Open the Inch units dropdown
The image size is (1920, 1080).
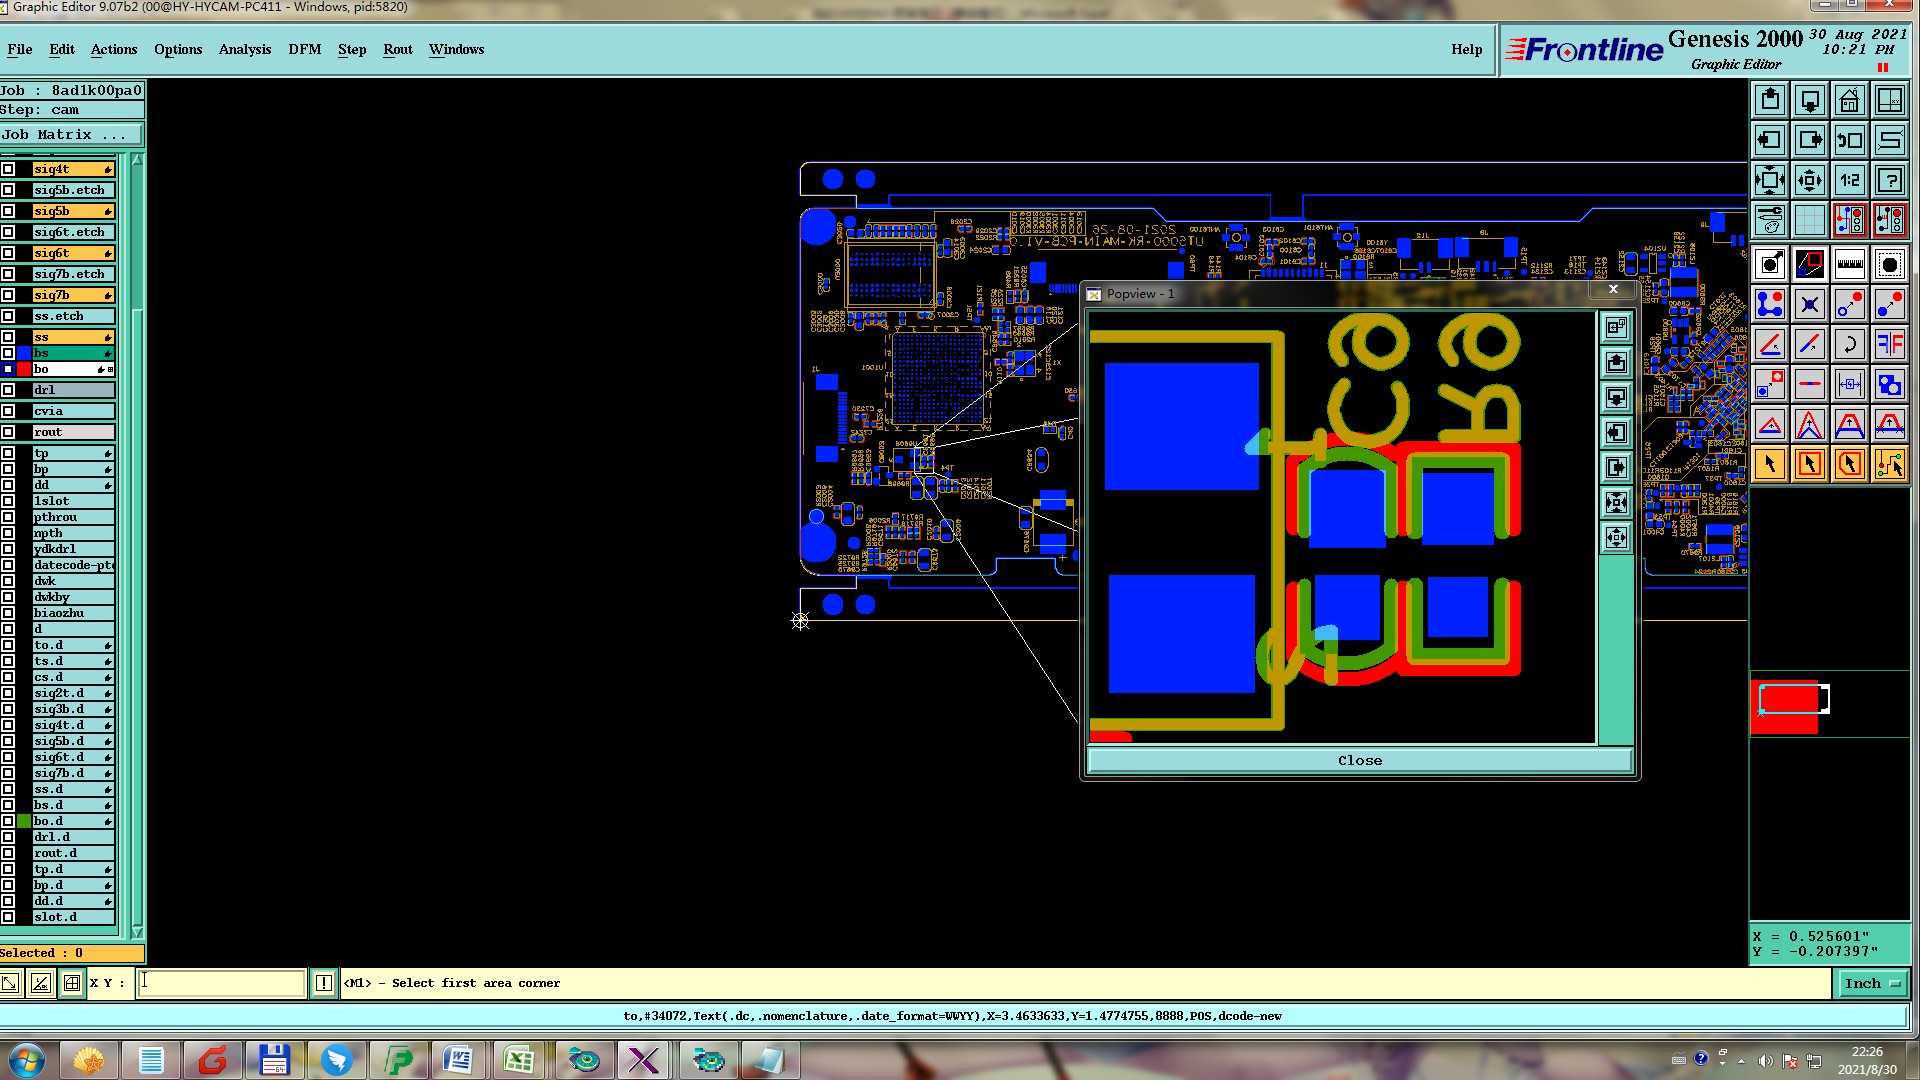point(1871,984)
